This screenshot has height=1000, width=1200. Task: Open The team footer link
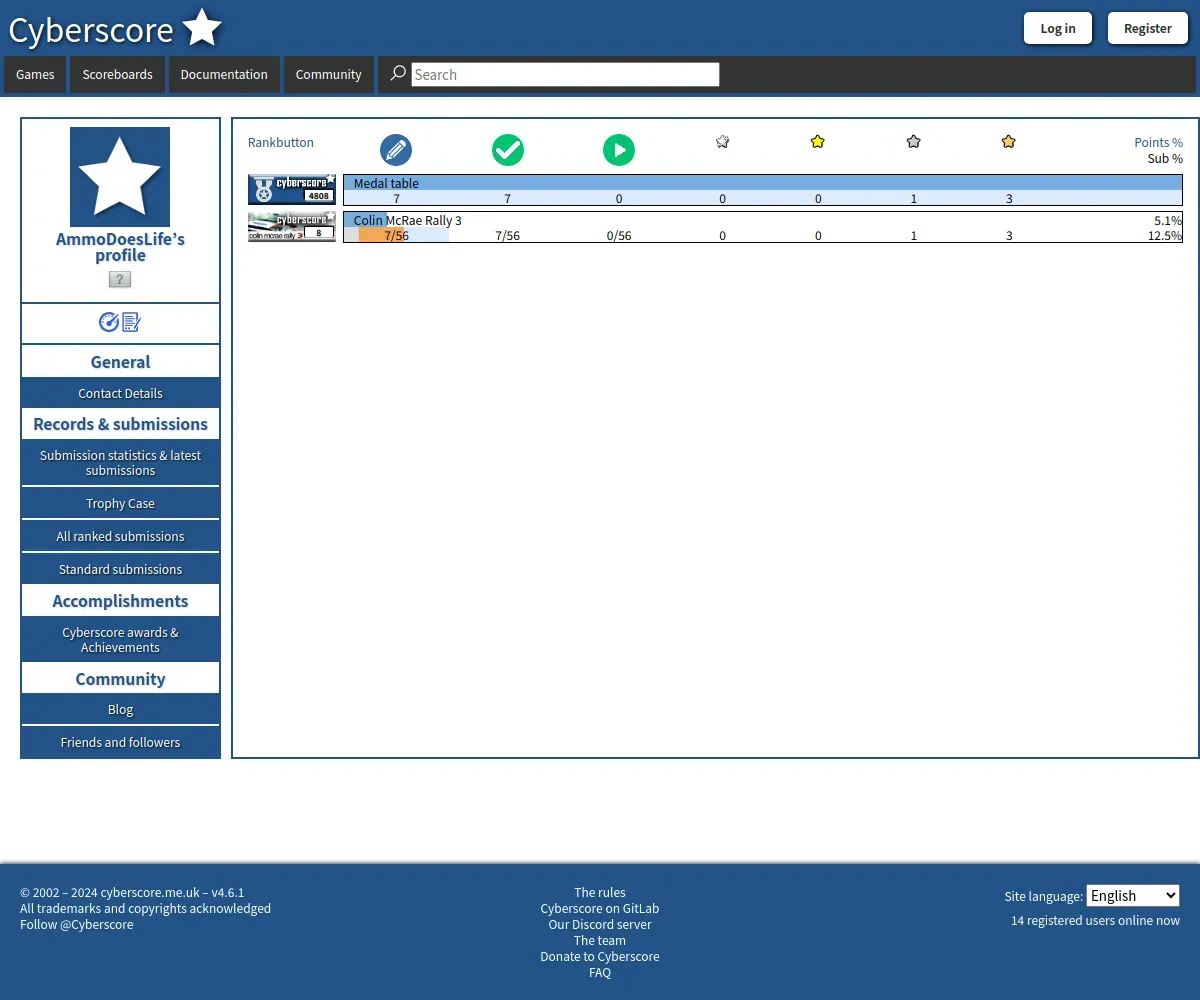pos(600,940)
